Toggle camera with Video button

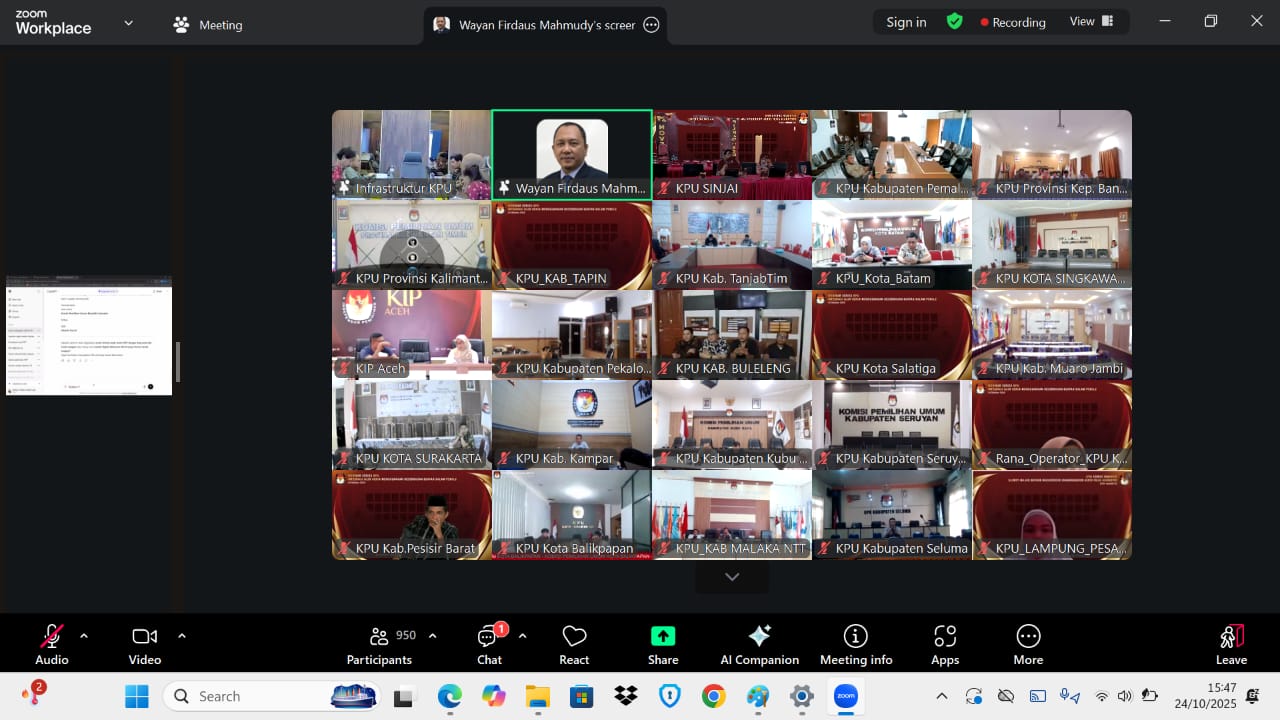(x=145, y=644)
